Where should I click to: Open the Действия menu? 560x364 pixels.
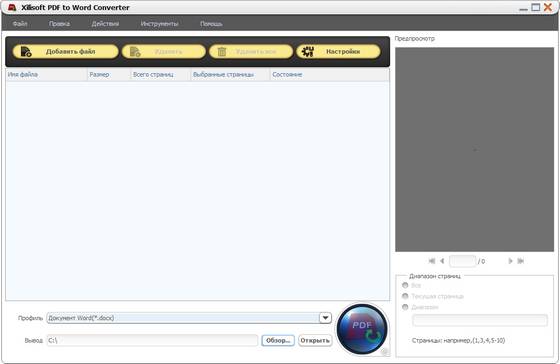[x=105, y=24]
